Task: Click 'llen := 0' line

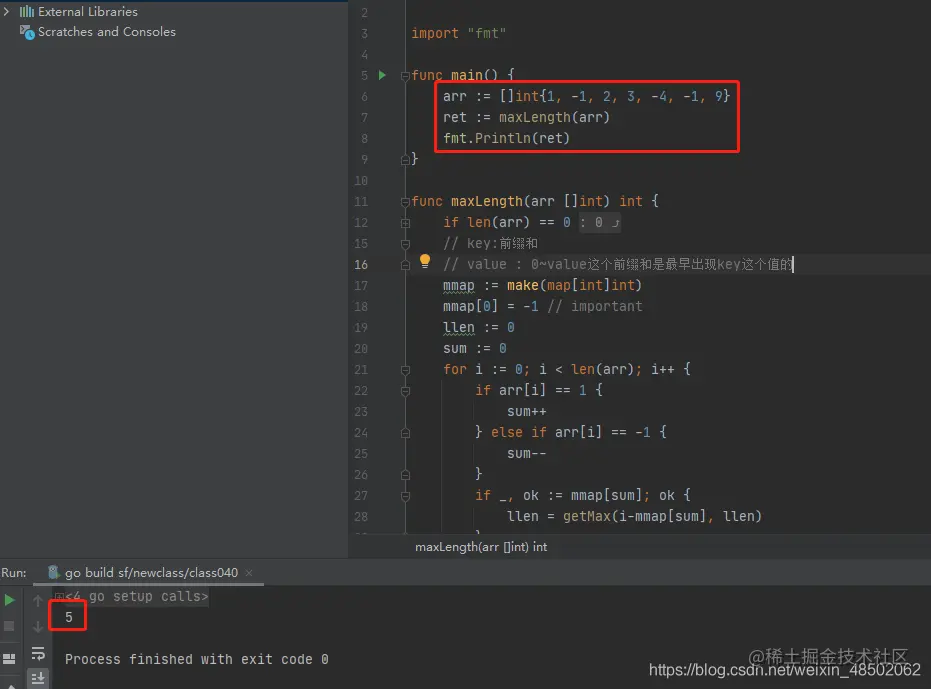Action: click(x=479, y=327)
